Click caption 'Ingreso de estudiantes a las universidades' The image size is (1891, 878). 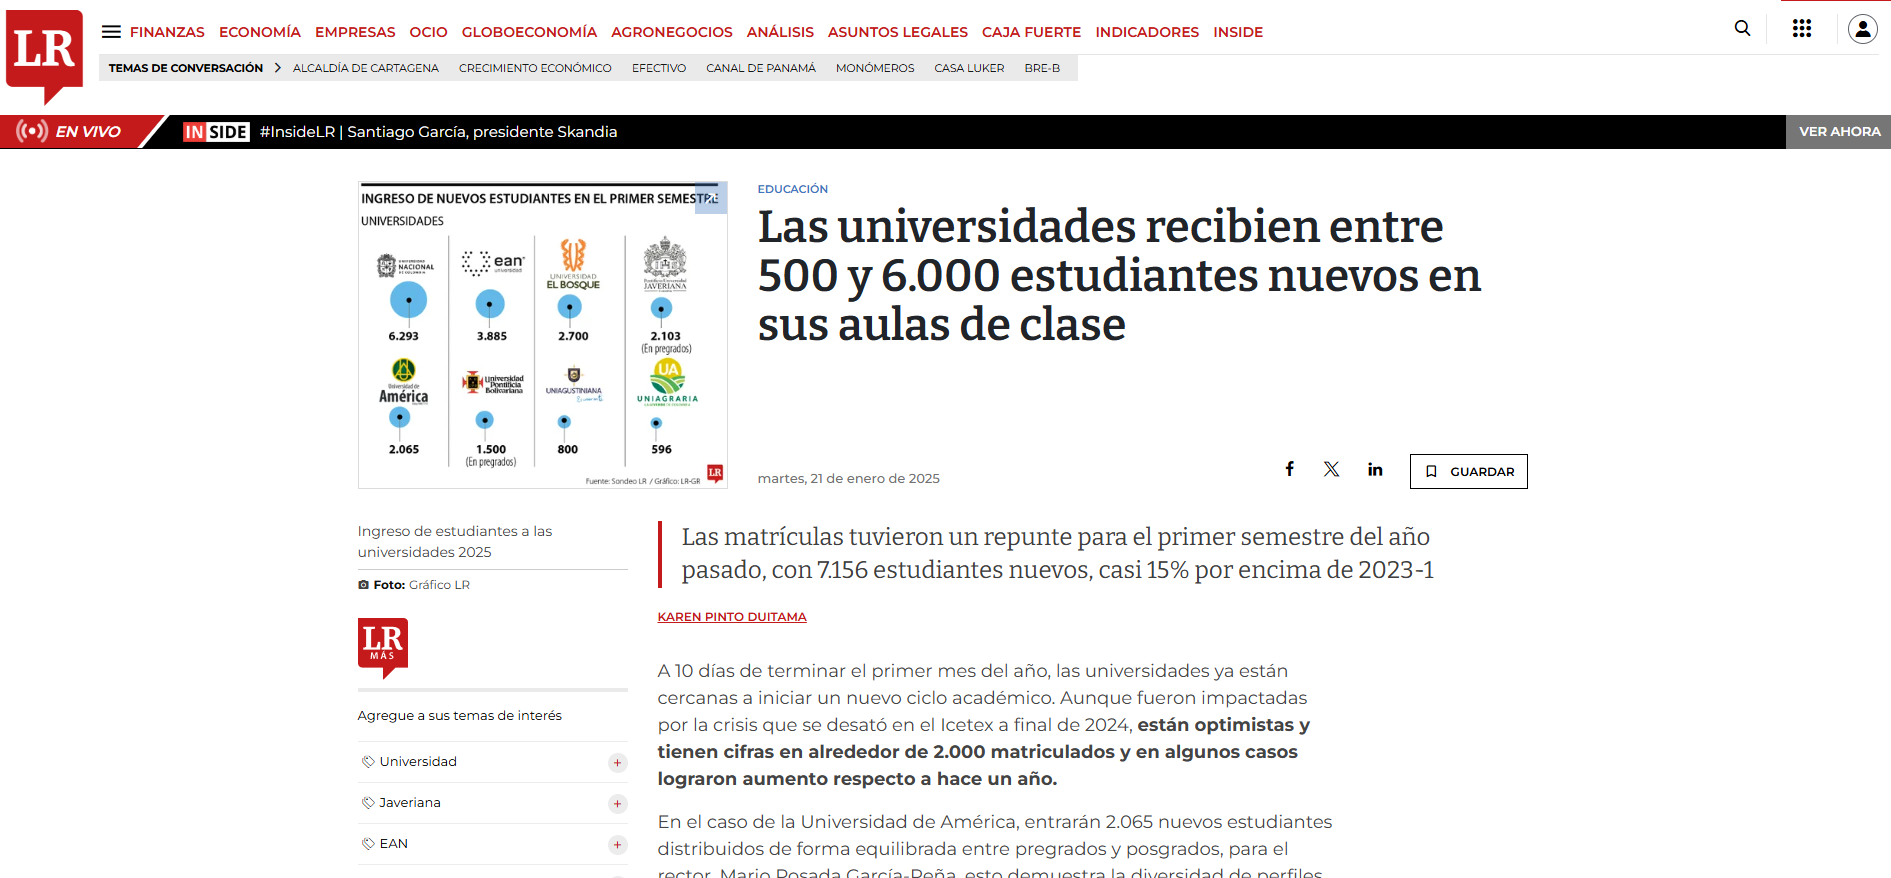455,541
